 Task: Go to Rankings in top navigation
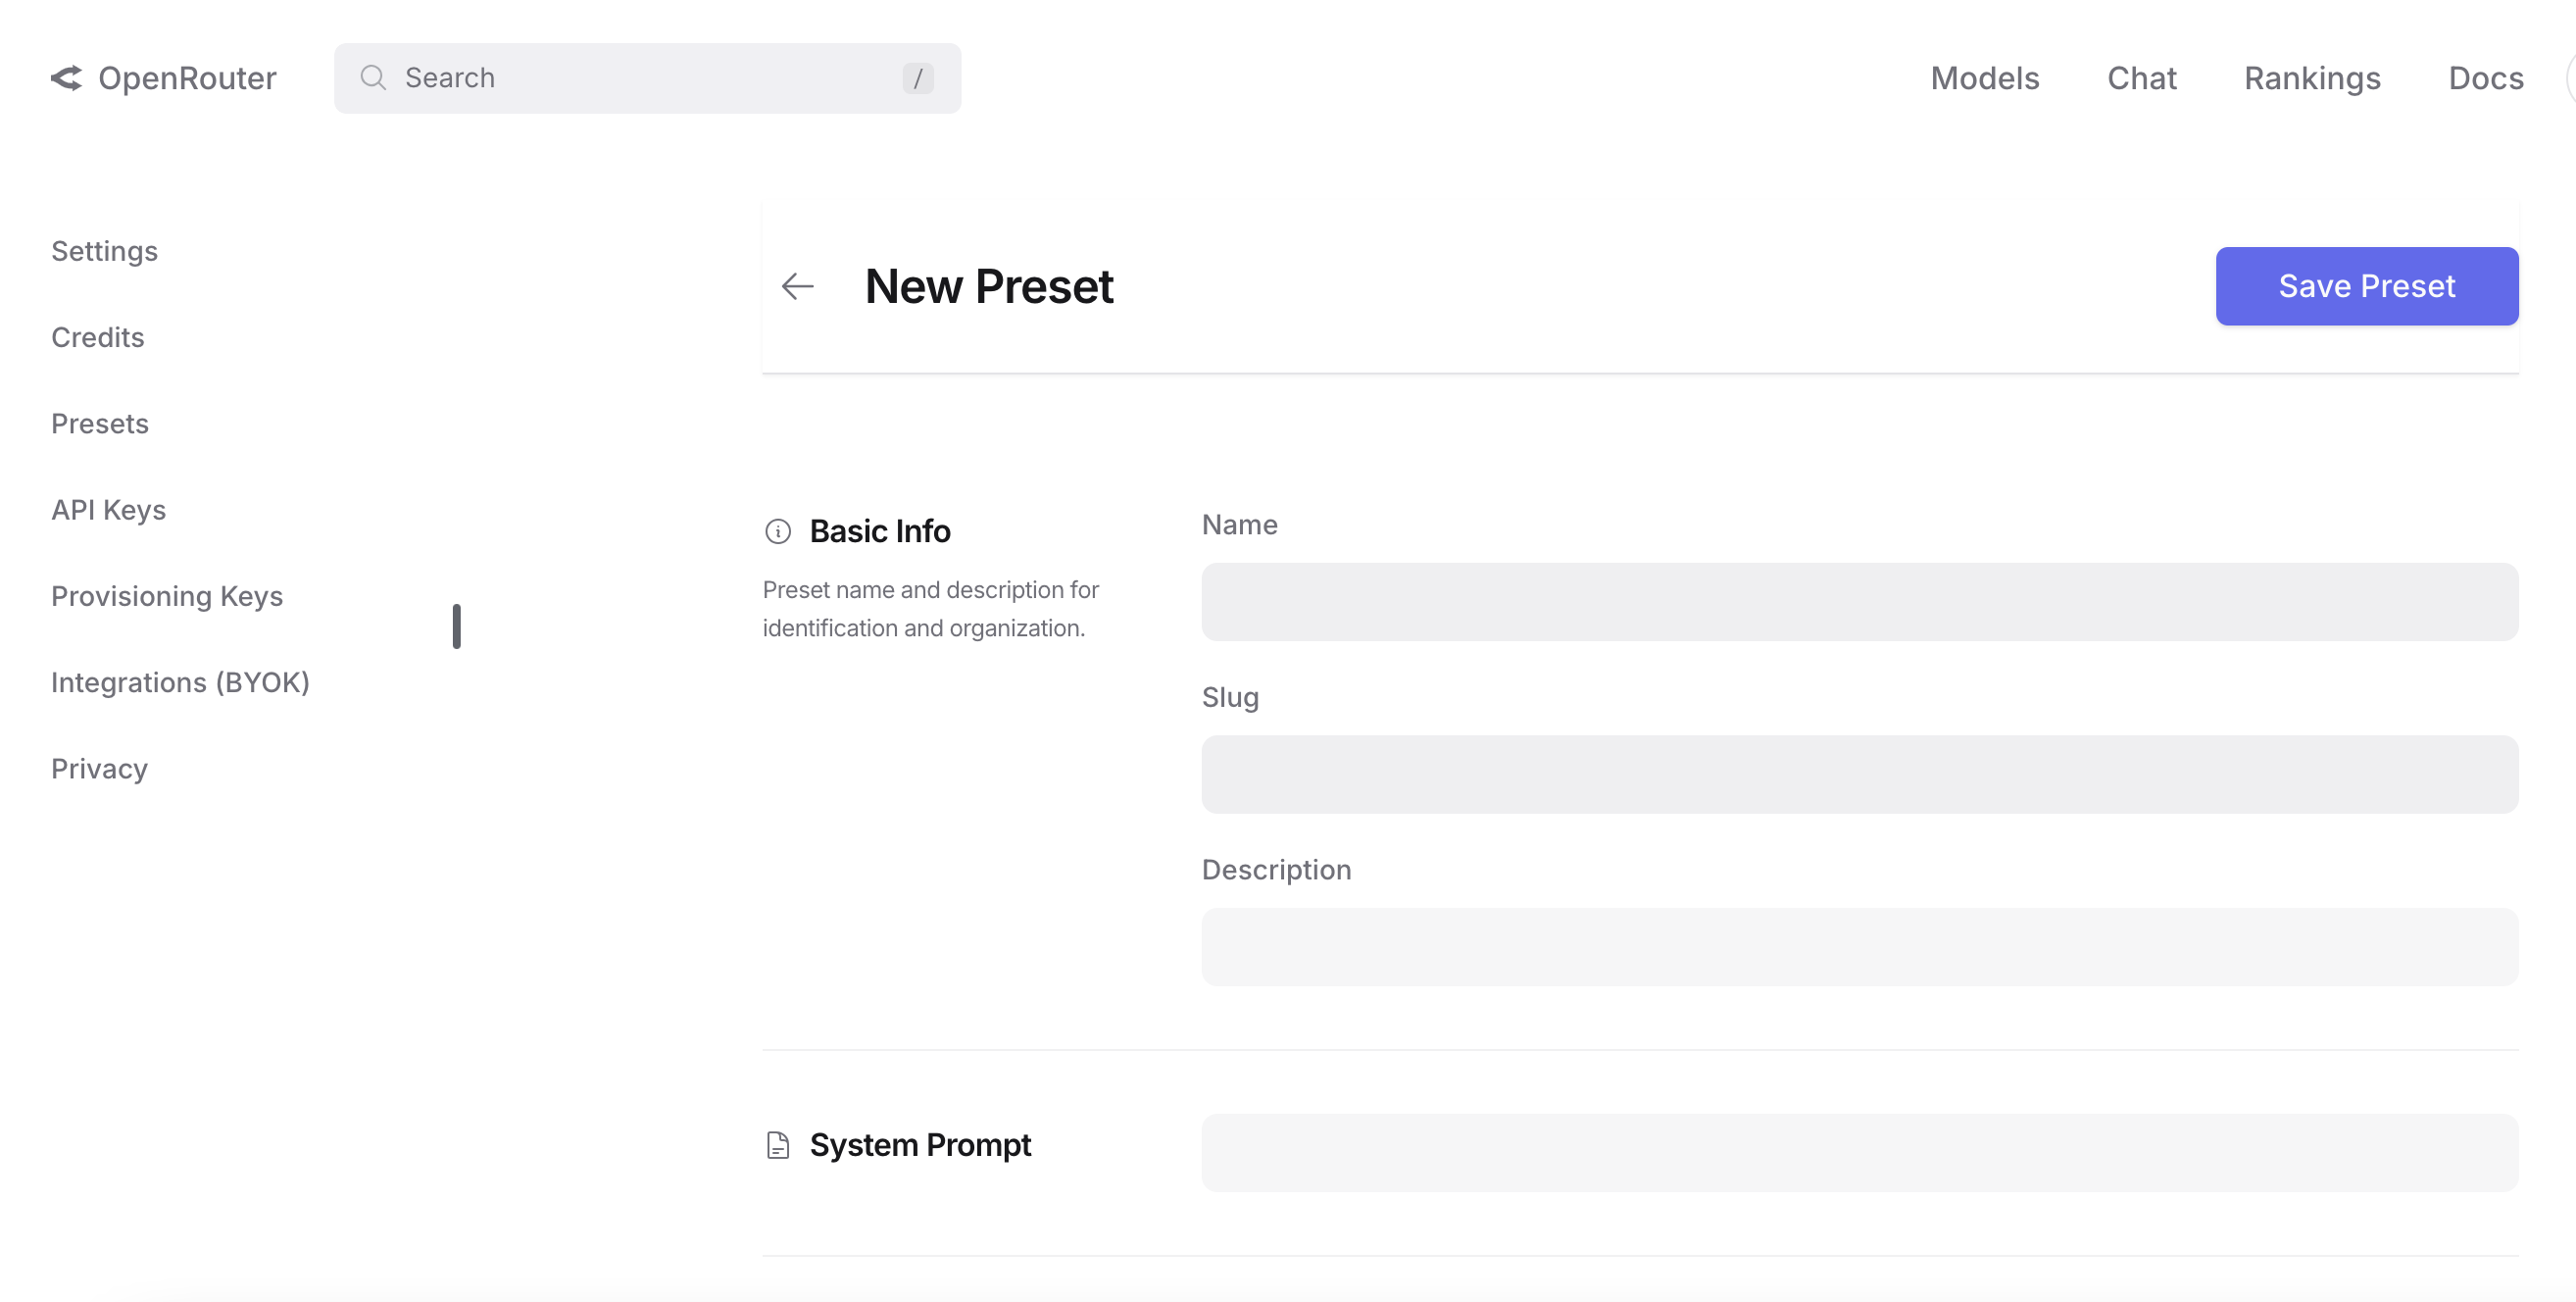point(2311,78)
